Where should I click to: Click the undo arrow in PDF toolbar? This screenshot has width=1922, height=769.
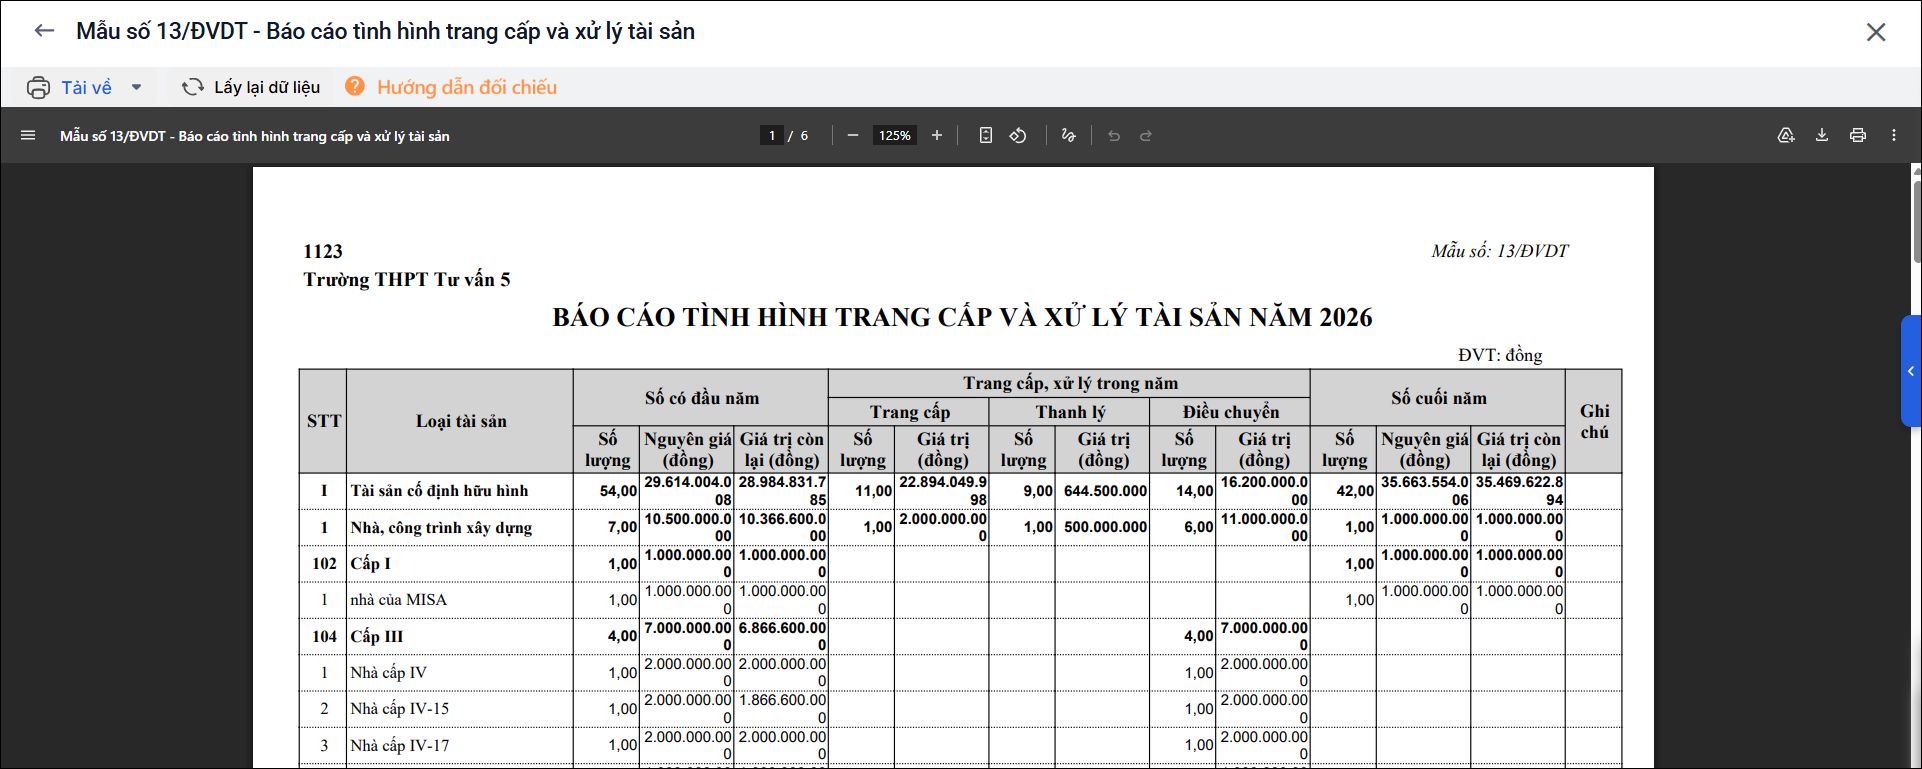tap(1114, 135)
